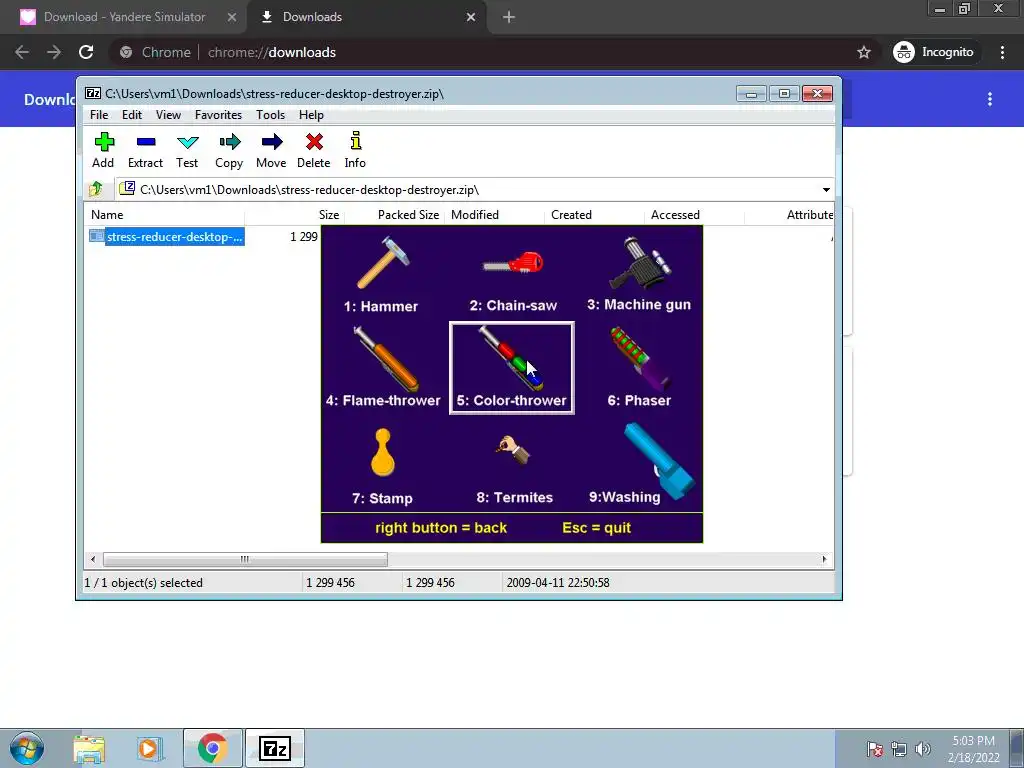
Task: Click the Copy toolbar icon
Action: coord(229,150)
